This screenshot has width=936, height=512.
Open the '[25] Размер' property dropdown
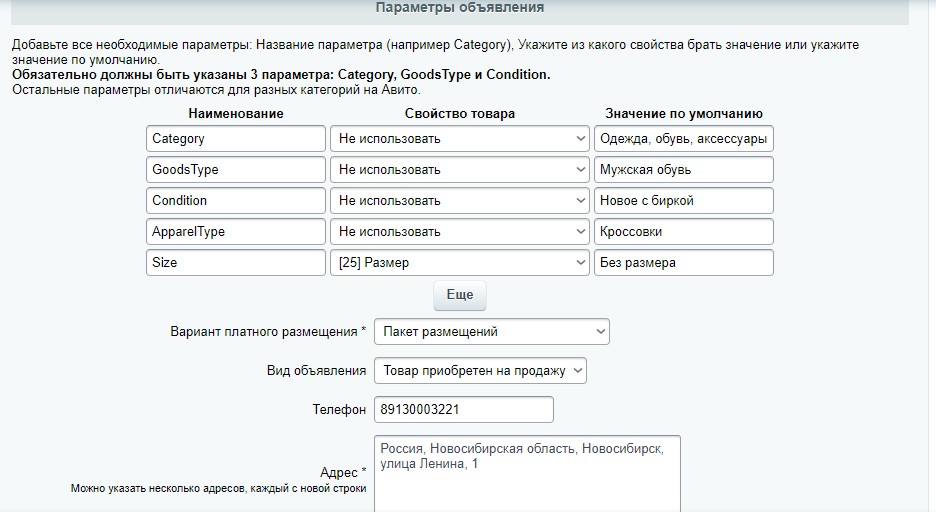460,263
